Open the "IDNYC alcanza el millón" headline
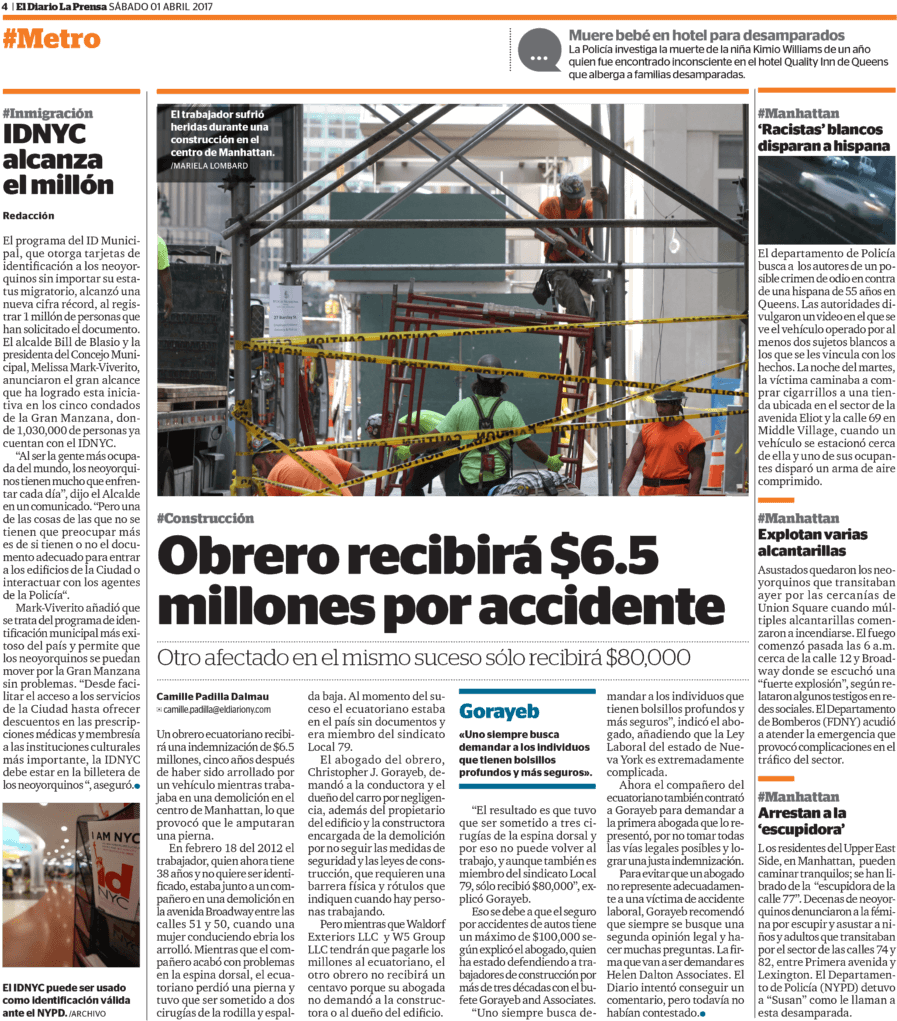 [x=59, y=160]
